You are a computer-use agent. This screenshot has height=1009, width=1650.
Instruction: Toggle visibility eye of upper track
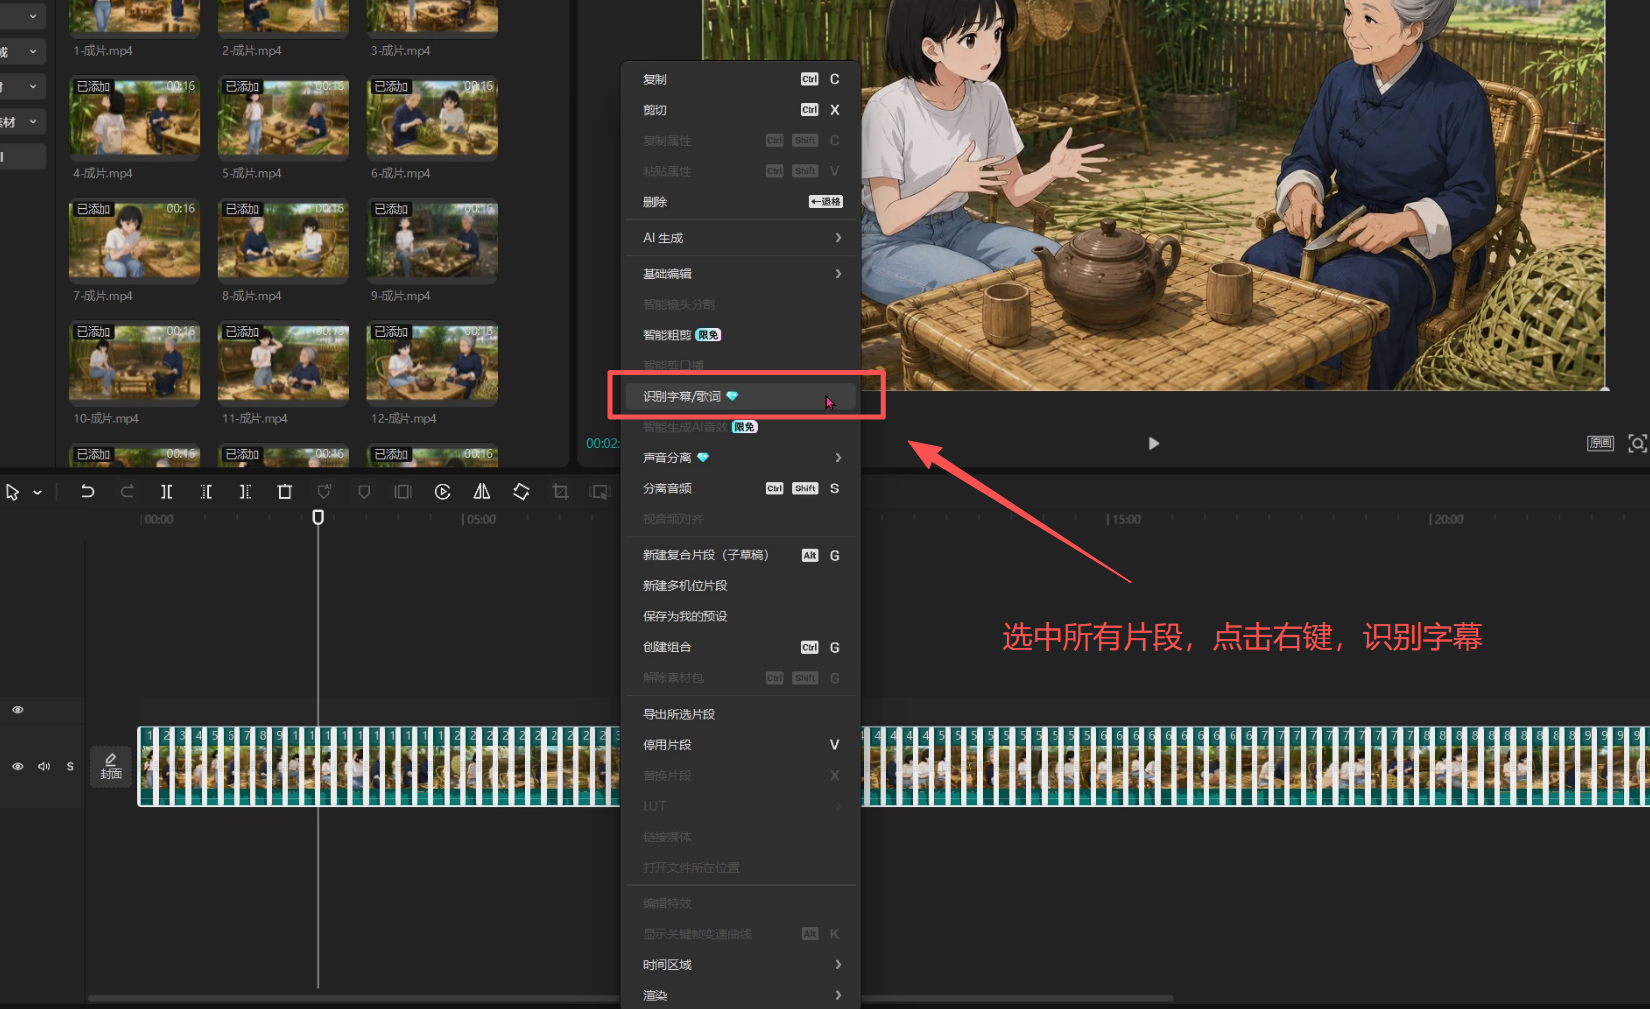[x=18, y=710]
